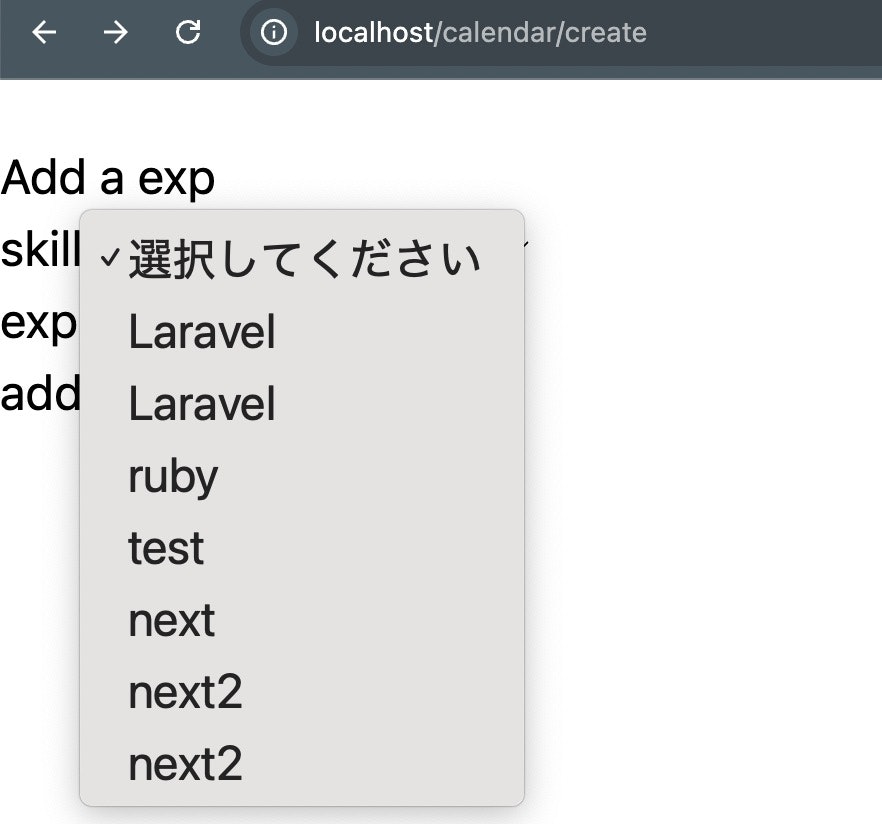Select ruby from the skill list

coord(302,476)
